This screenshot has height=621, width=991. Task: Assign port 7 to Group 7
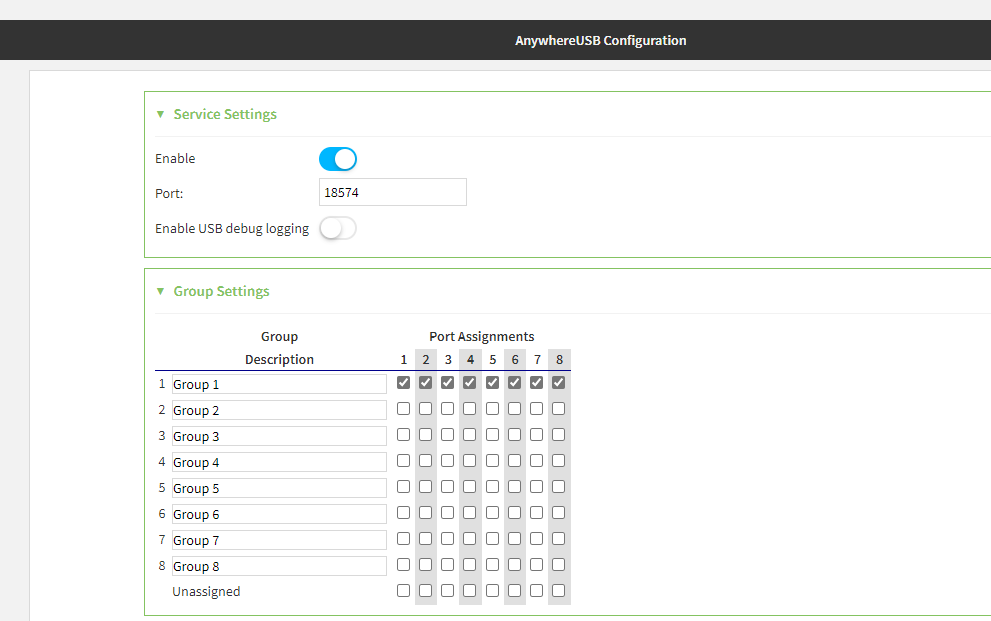pos(537,538)
